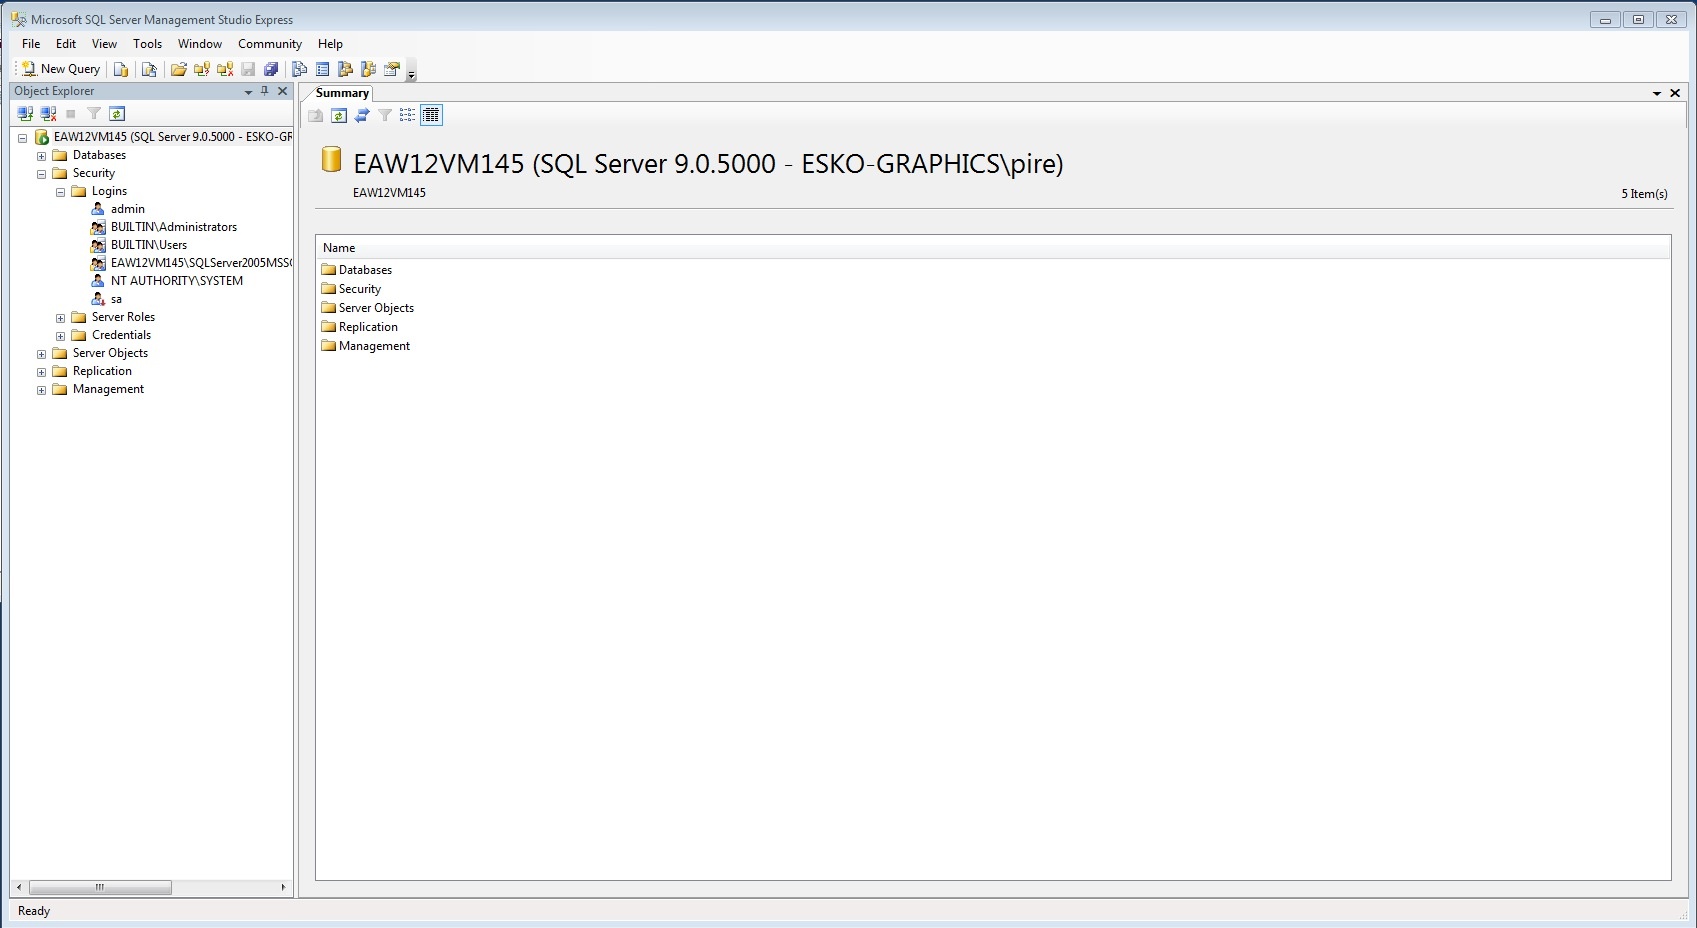1697x928 pixels.
Task: Toggle auto-hide pin on Object Explorer
Action: pos(264,91)
